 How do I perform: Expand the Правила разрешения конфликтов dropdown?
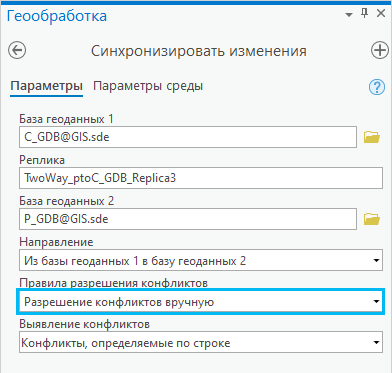coord(376,302)
